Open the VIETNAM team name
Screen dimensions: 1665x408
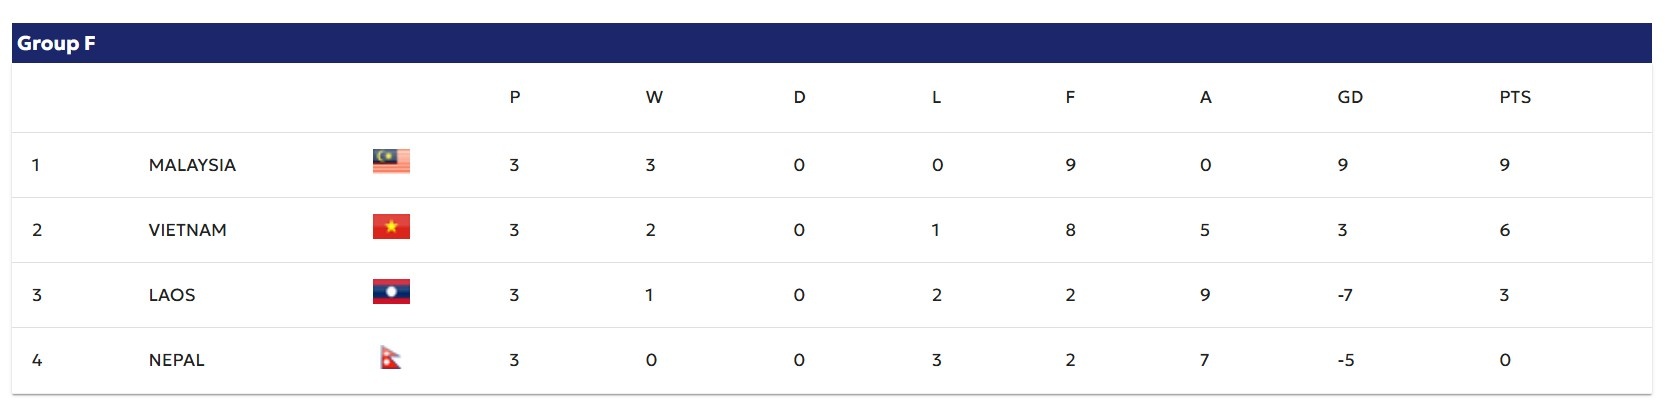tap(187, 230)
